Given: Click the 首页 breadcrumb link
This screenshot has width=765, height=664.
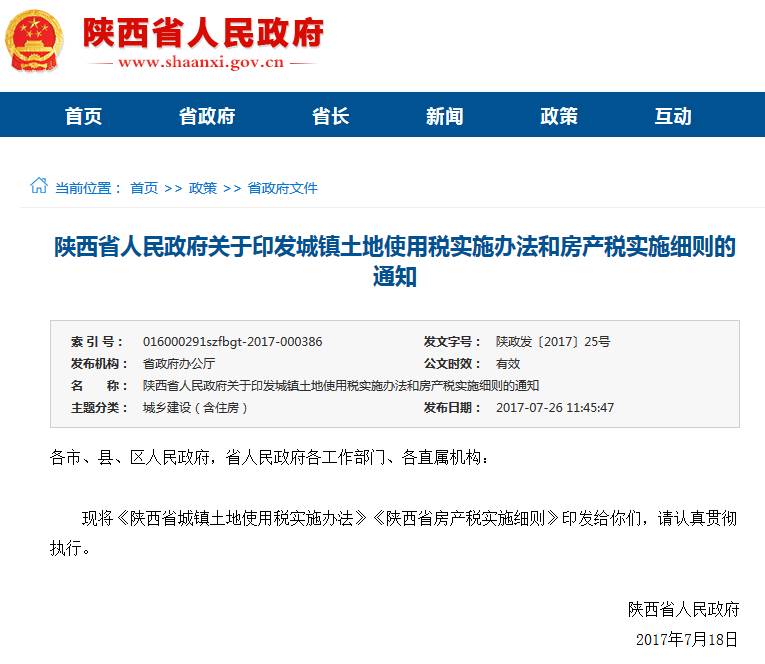Looking at the screenshot, I should pyautogui.click(x=144, y=188).
